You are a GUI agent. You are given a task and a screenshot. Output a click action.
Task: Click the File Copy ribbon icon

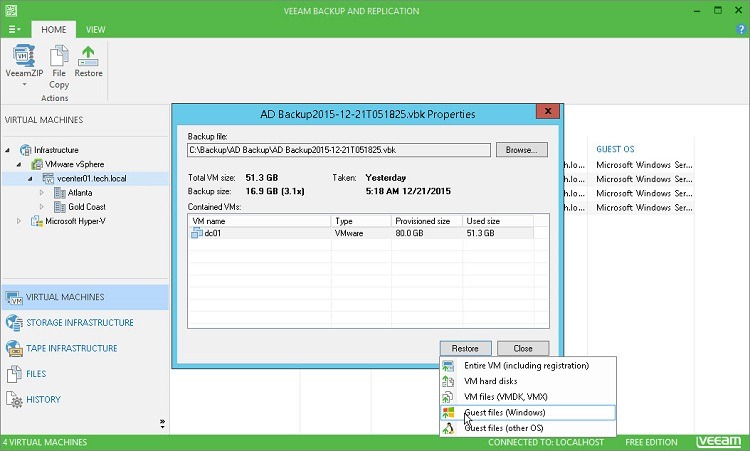click(x=59, y=55)
